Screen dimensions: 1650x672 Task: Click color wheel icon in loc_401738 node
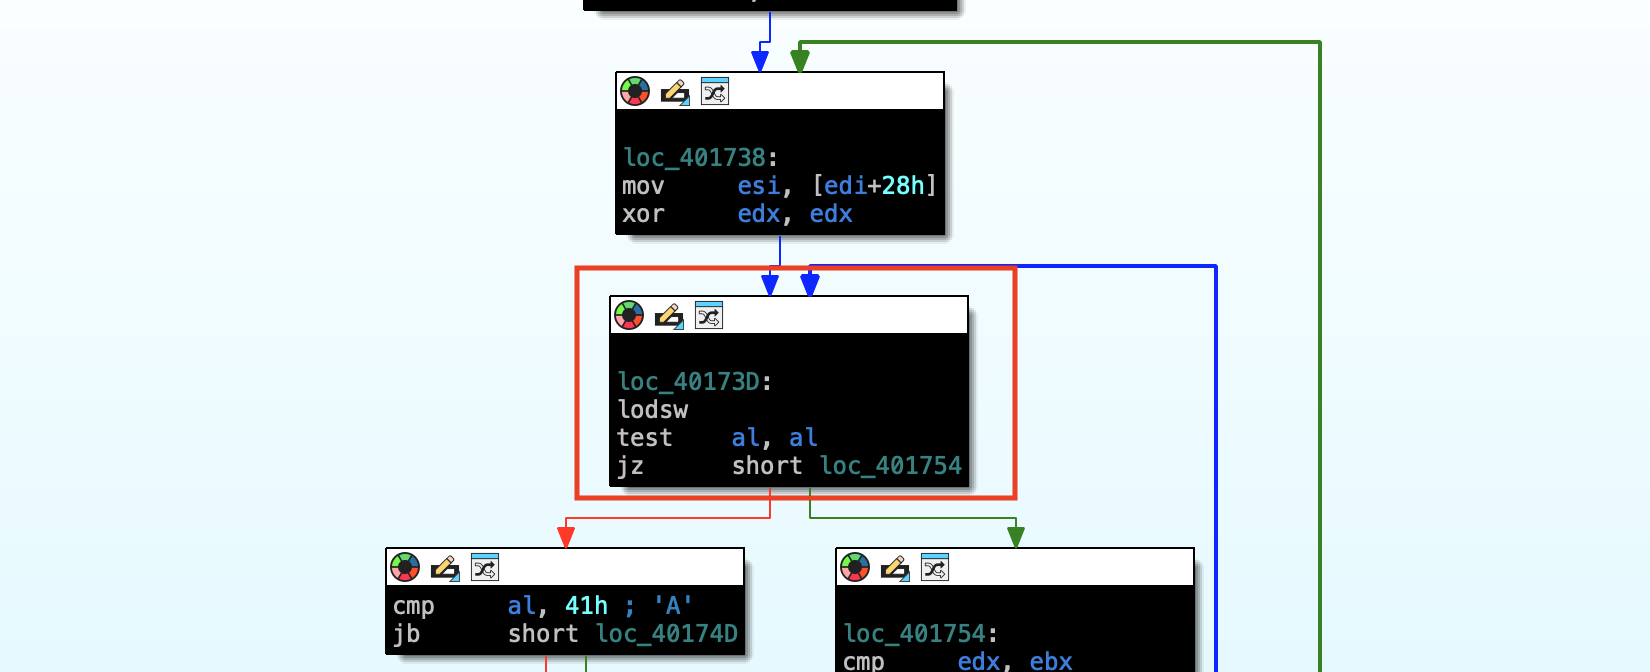[x=635, y=92]
